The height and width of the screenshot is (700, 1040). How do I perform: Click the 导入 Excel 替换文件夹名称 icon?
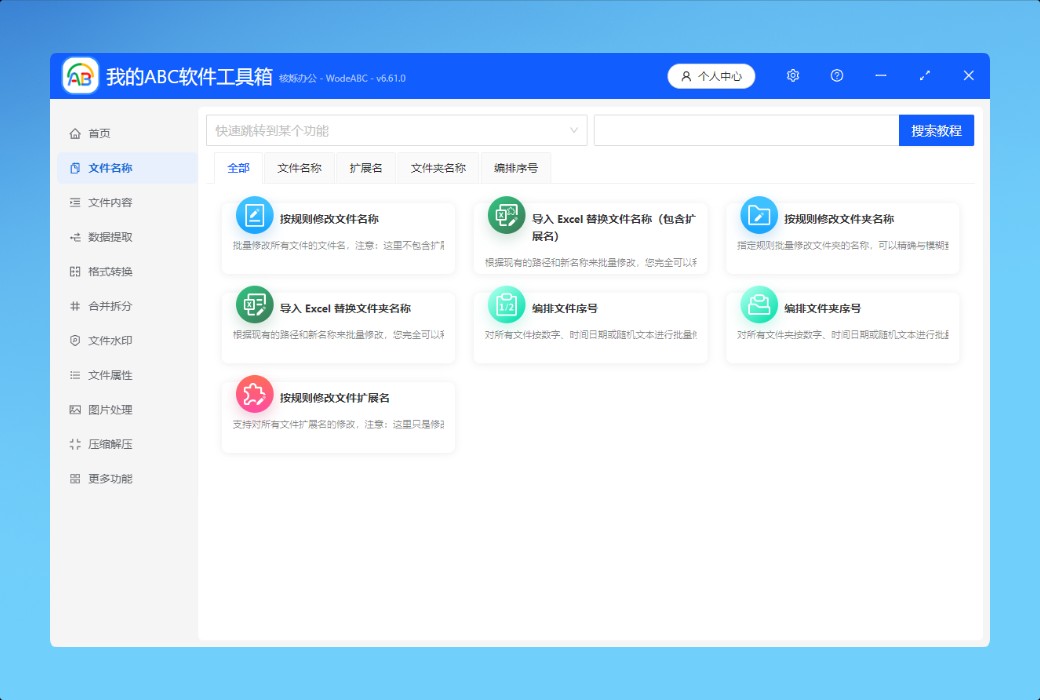coord(254,304)
